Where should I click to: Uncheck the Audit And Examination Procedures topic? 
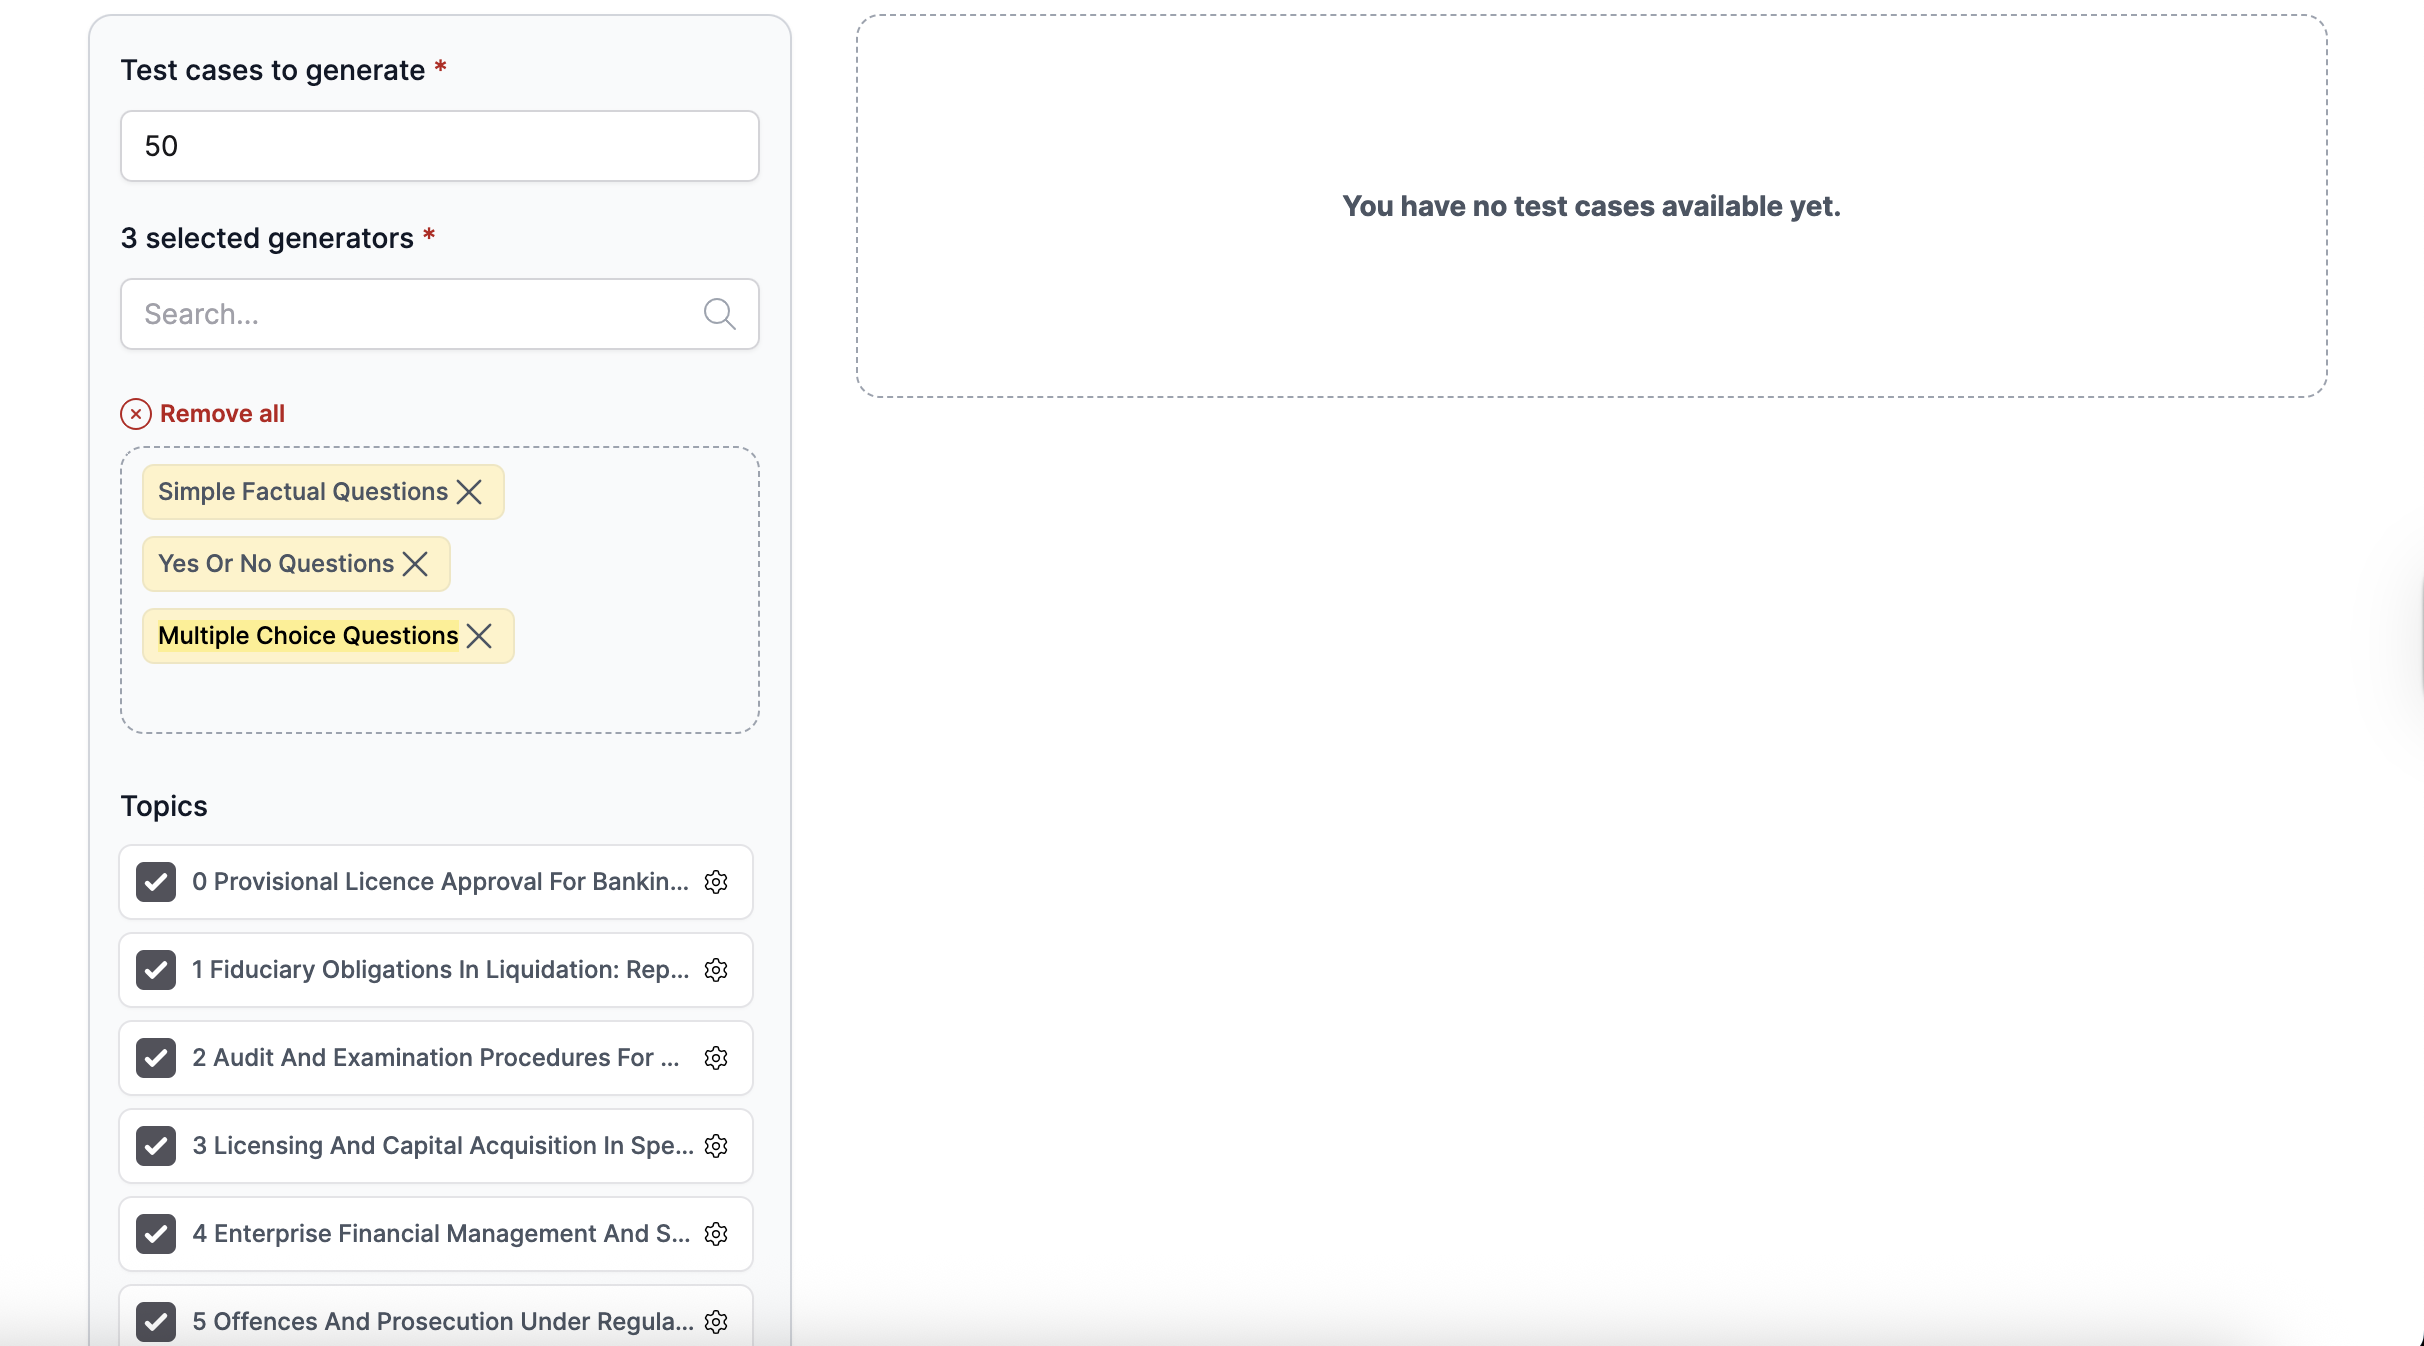tap(156, 1058)
